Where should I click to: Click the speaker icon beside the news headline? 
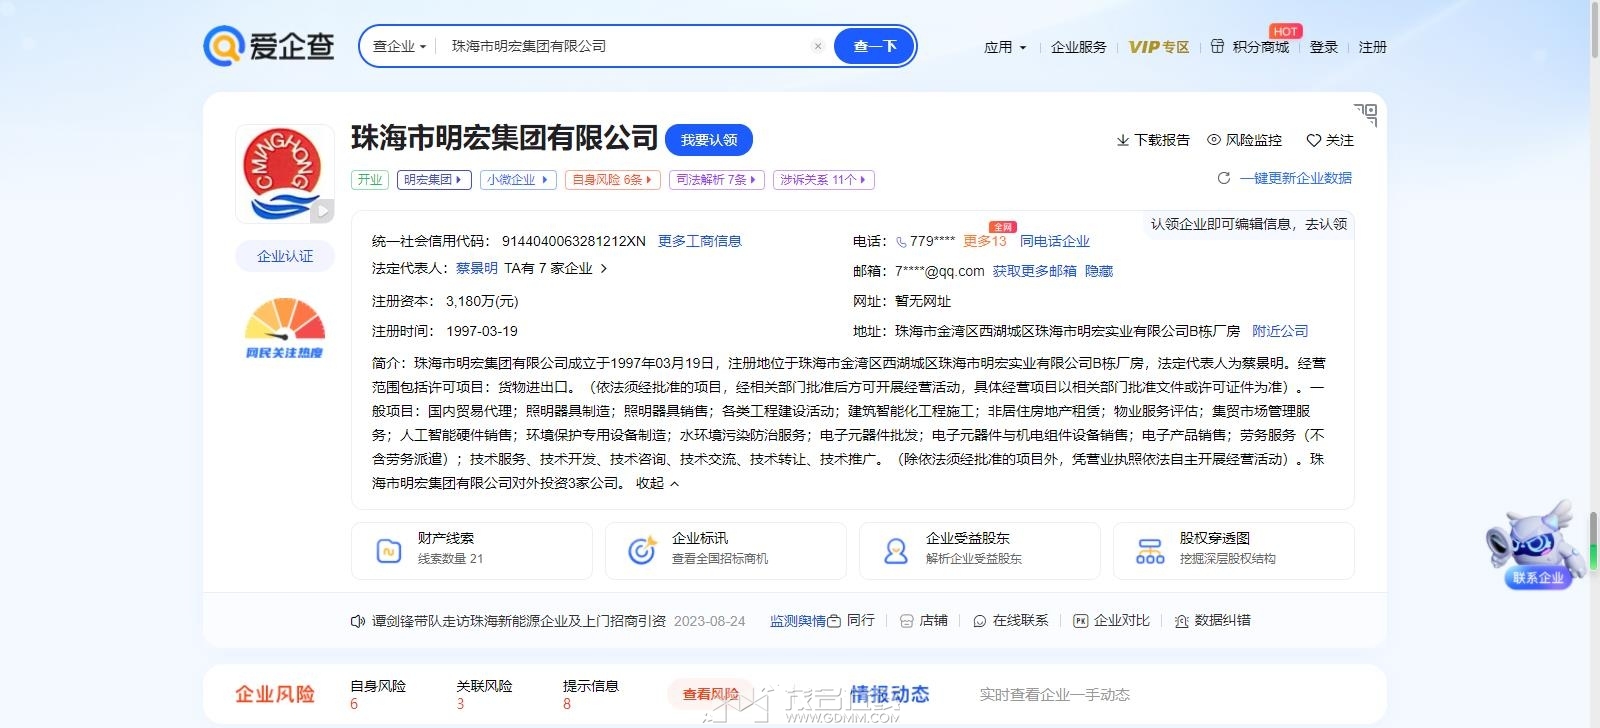coord(358,621)
